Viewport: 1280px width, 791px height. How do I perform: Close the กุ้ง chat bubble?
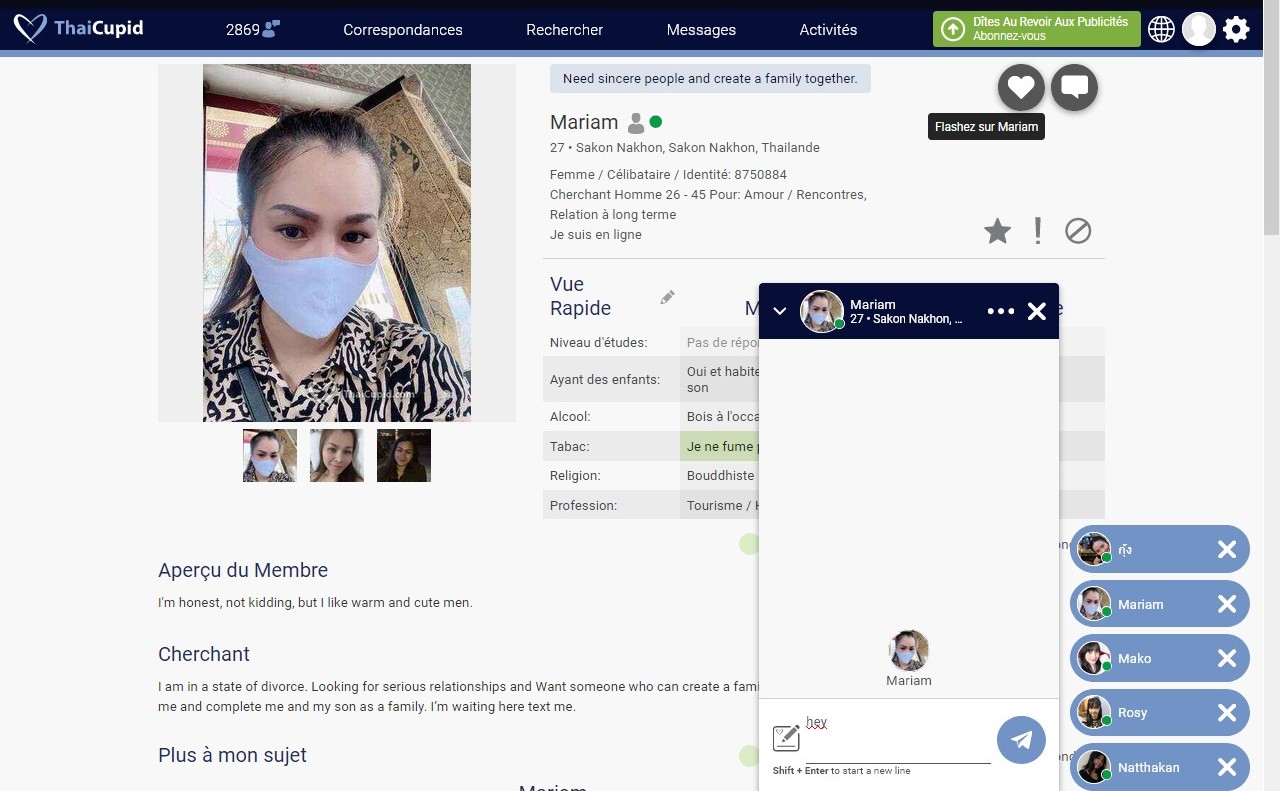1227,549
